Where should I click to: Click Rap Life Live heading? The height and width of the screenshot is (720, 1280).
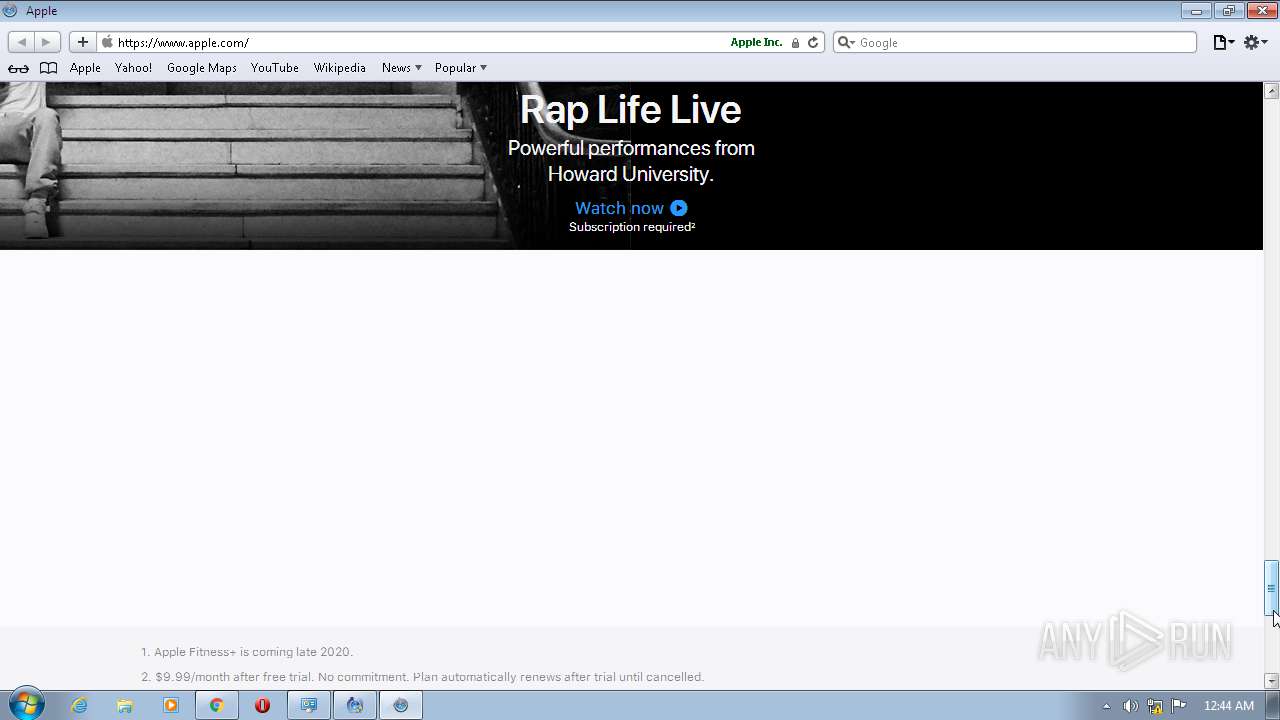tap(631, 109)
